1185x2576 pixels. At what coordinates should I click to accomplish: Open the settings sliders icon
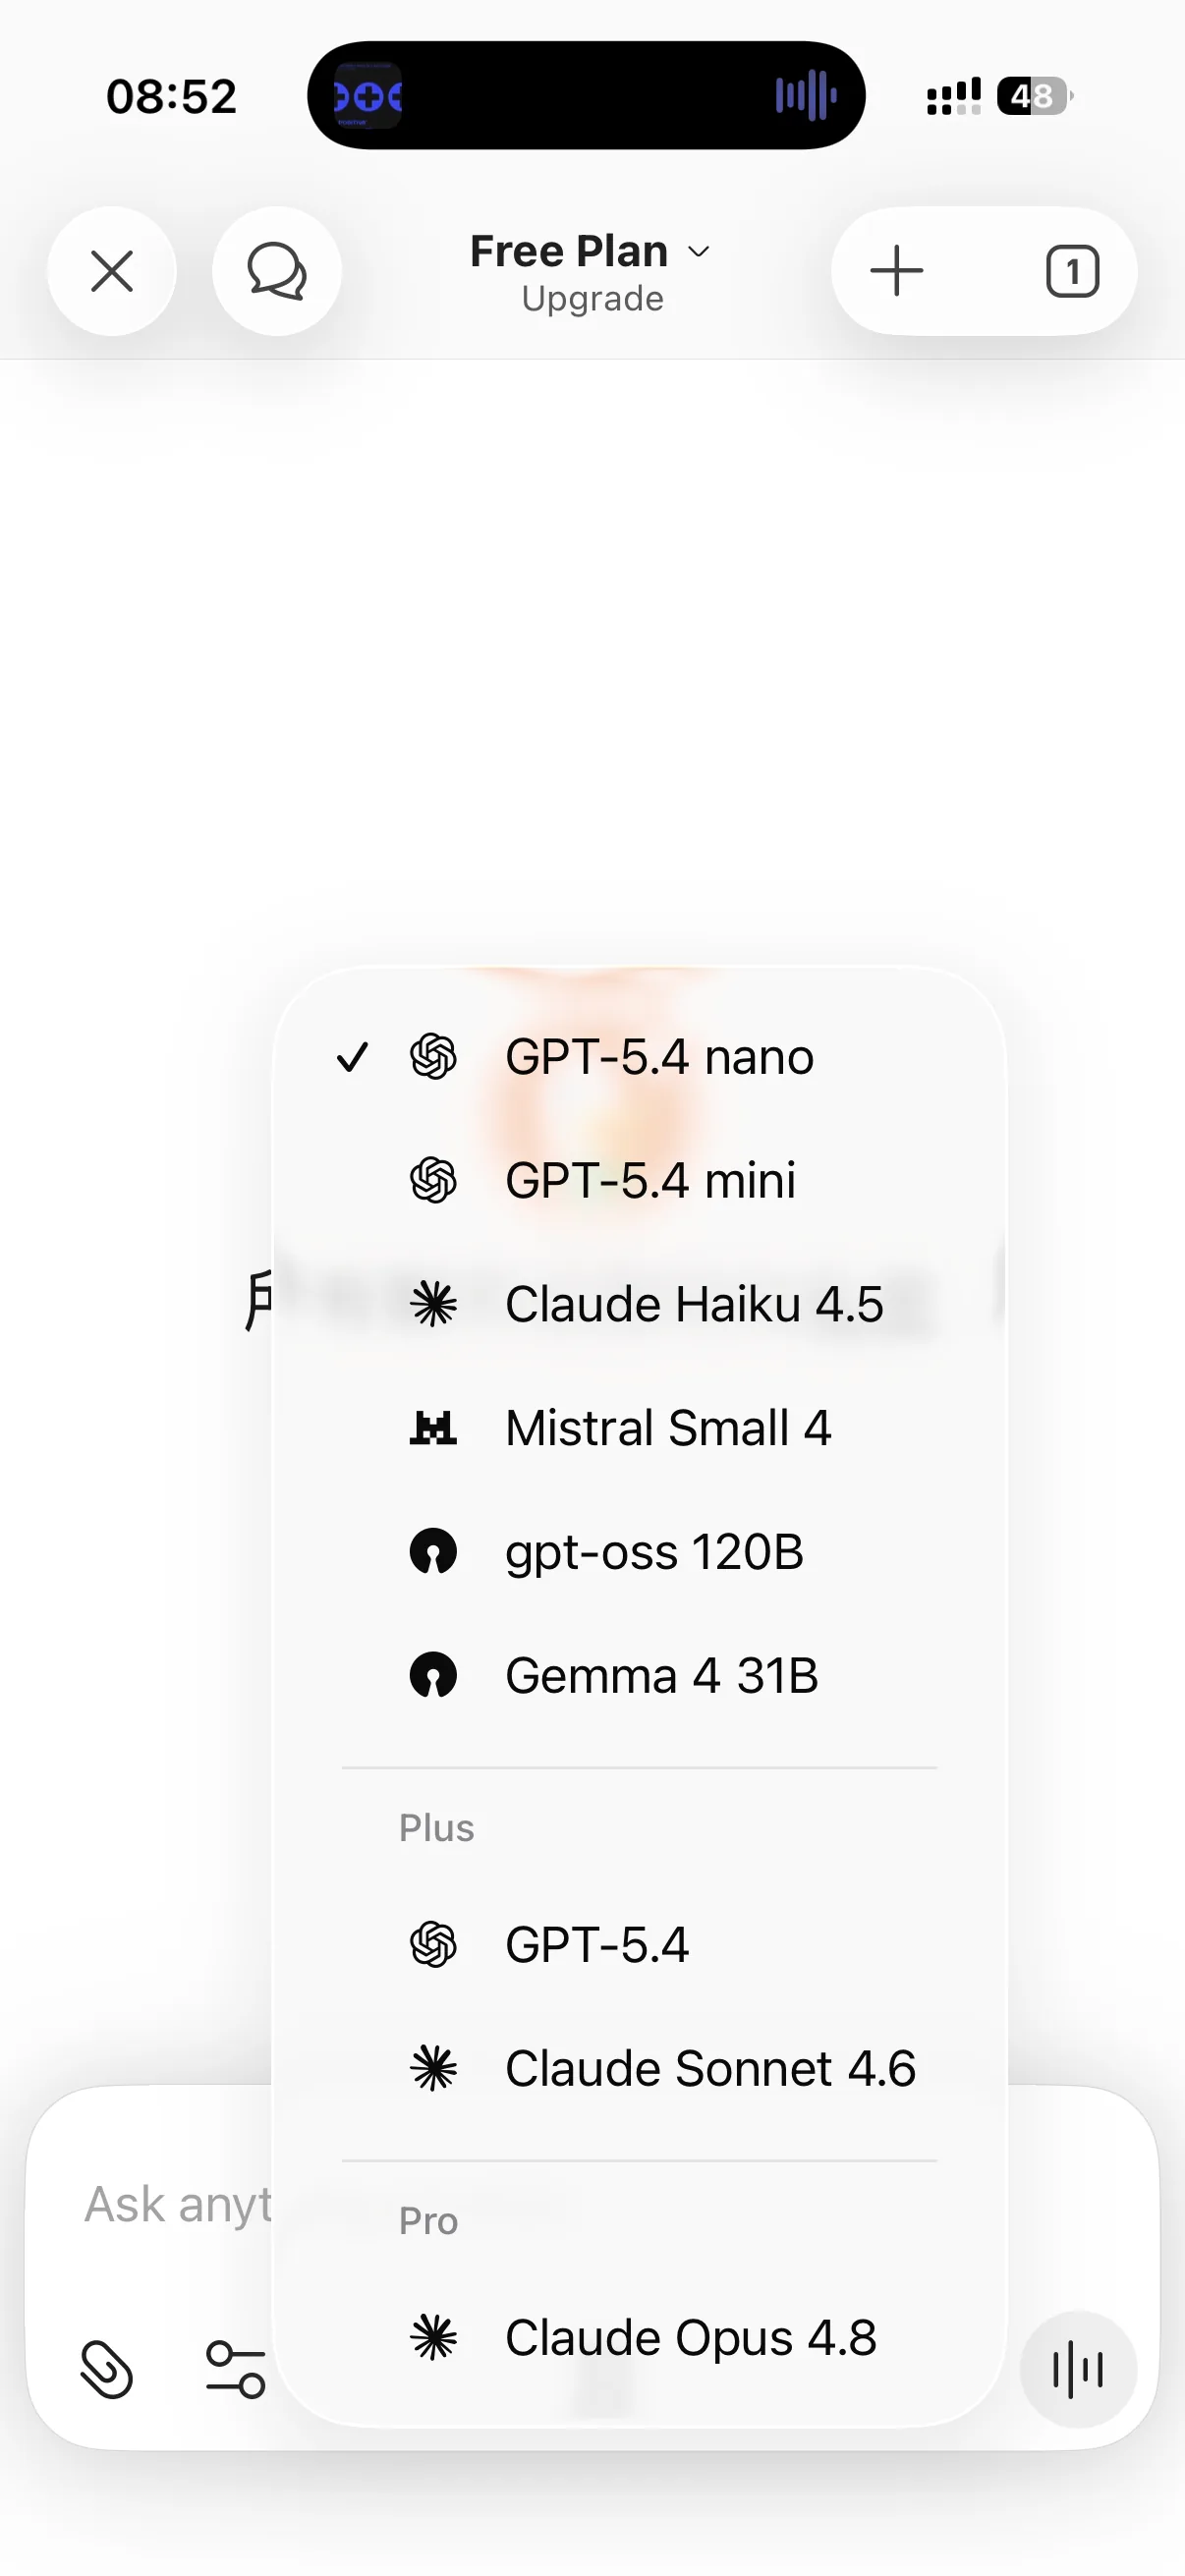[236, 2369]
